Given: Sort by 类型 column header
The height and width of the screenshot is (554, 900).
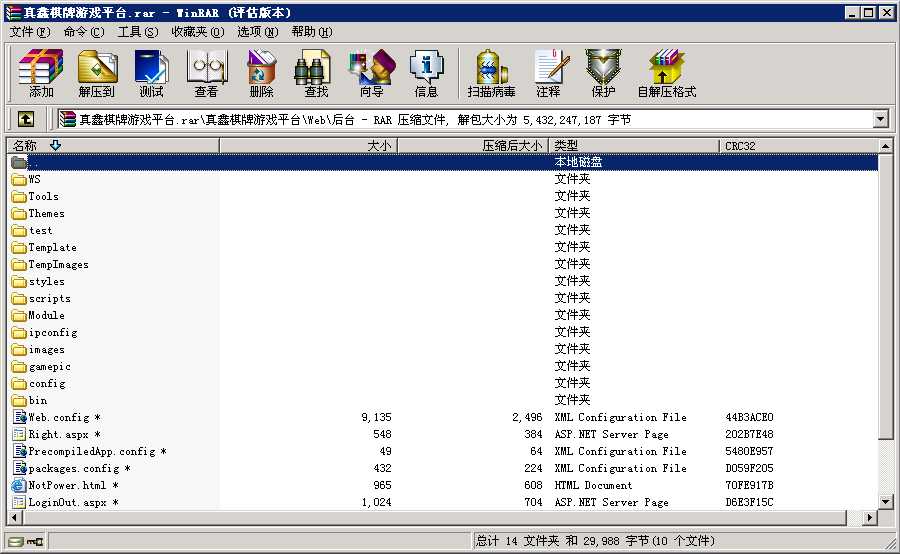Looking at the screenshot, I should pyautogui.click(x=634, y=146).
